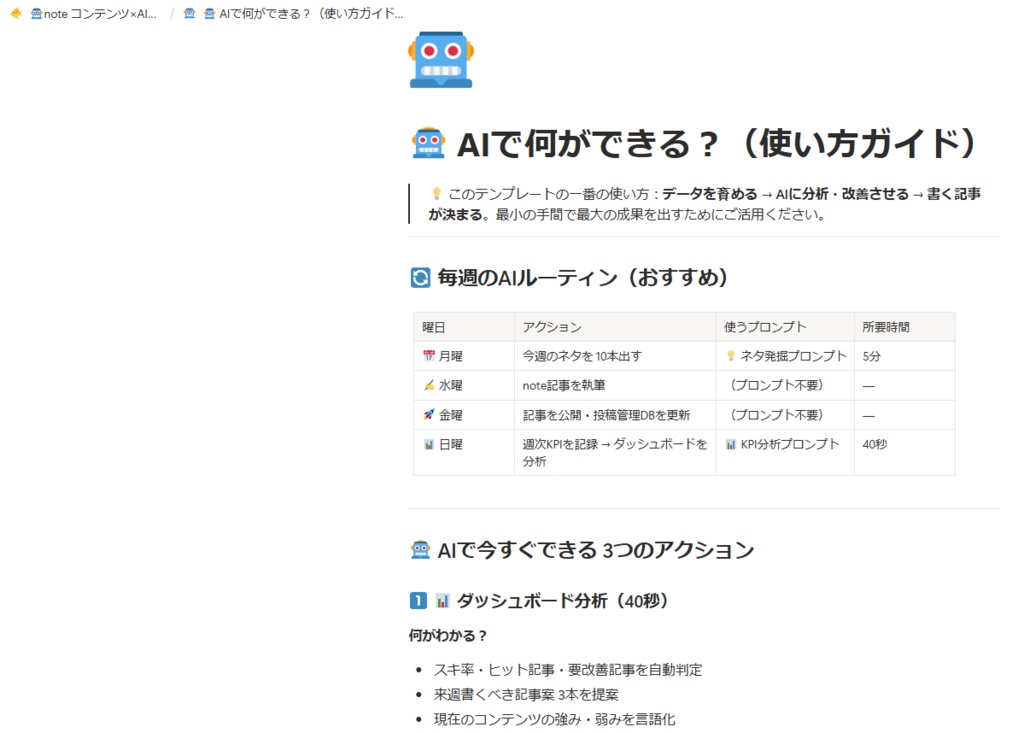Click the bar chart icon in the ダッシュボード分析 heading
Viewport: 1024px width, 733px height.
445,600
